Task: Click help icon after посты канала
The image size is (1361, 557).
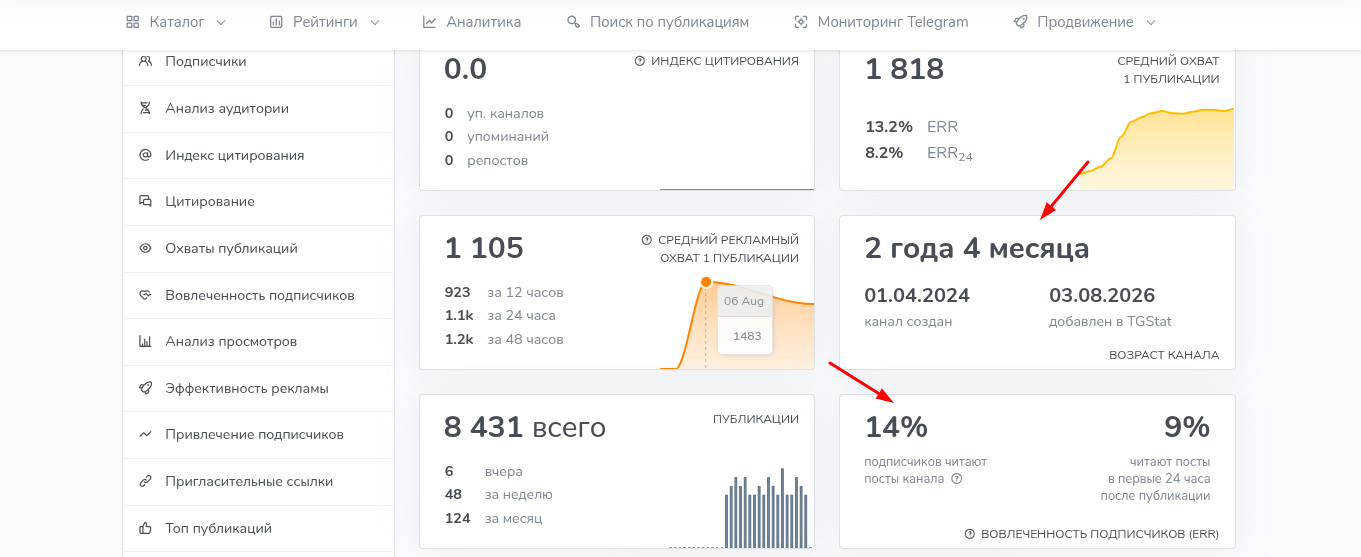Action: [957, 478]
